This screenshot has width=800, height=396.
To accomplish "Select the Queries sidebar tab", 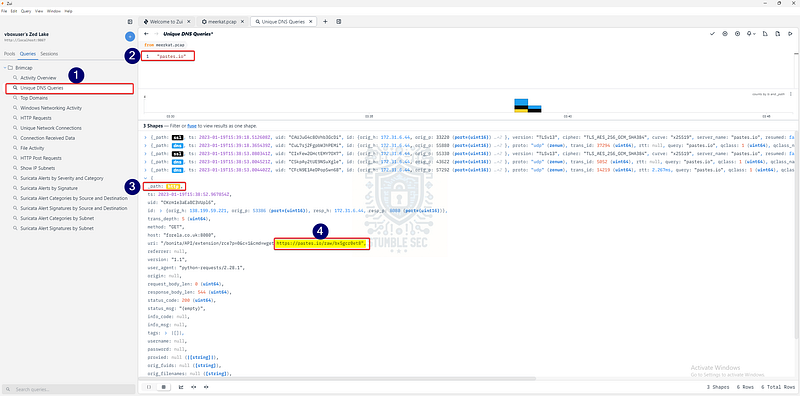I will [x=28, y=54].
